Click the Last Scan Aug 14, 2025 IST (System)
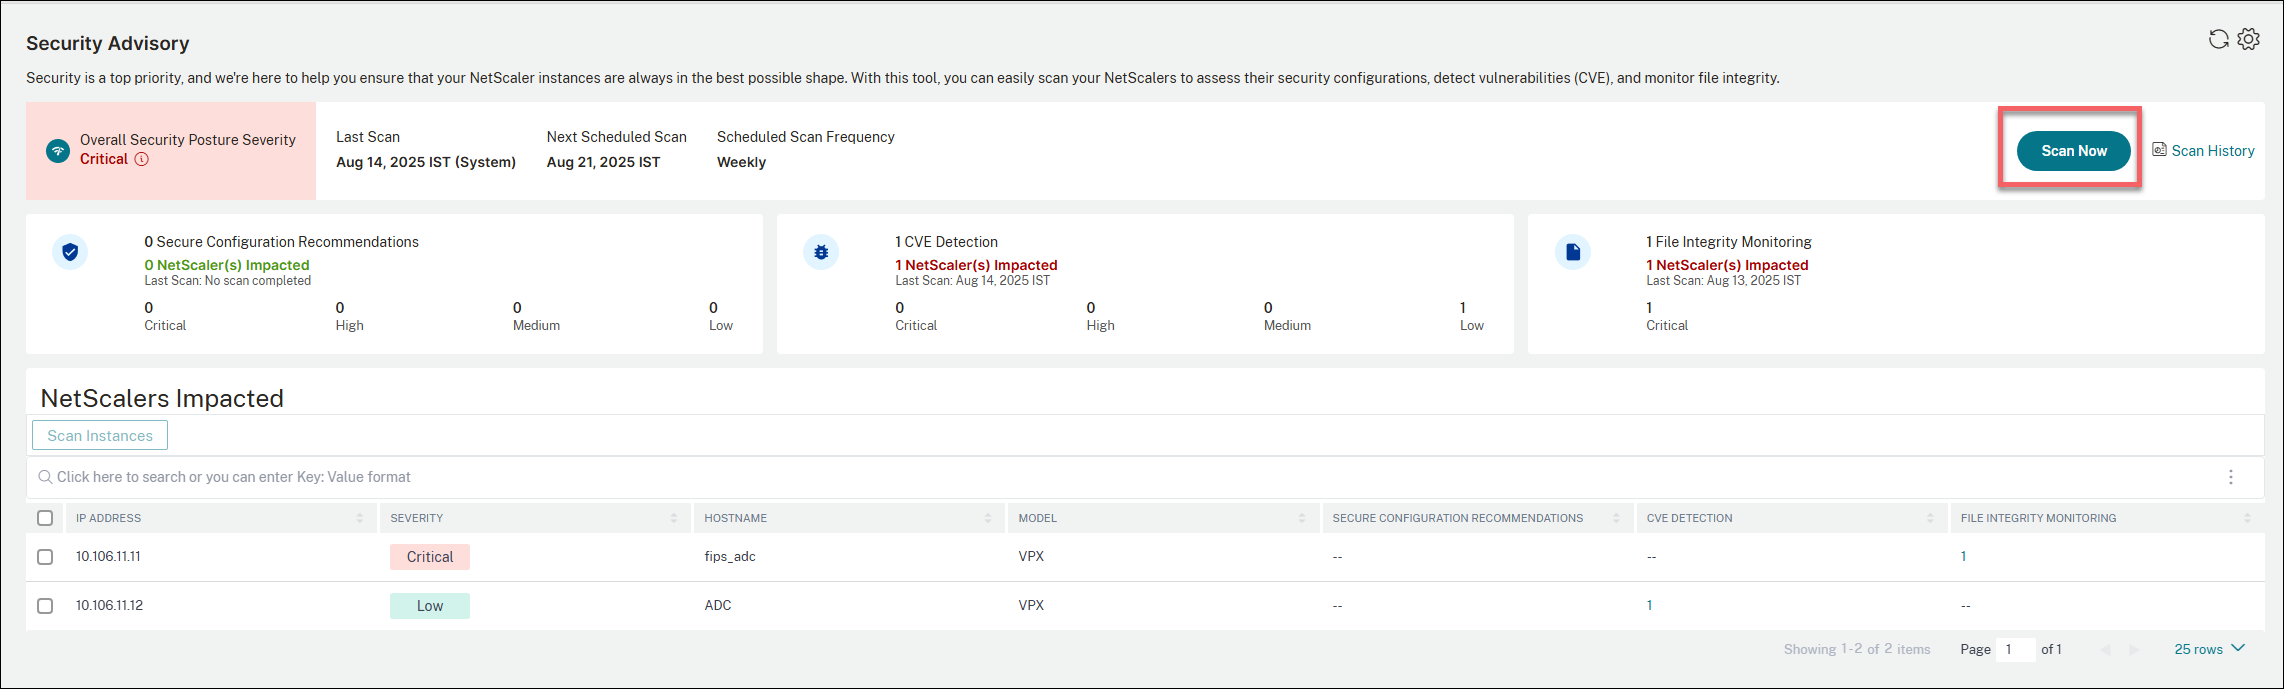 426,162
